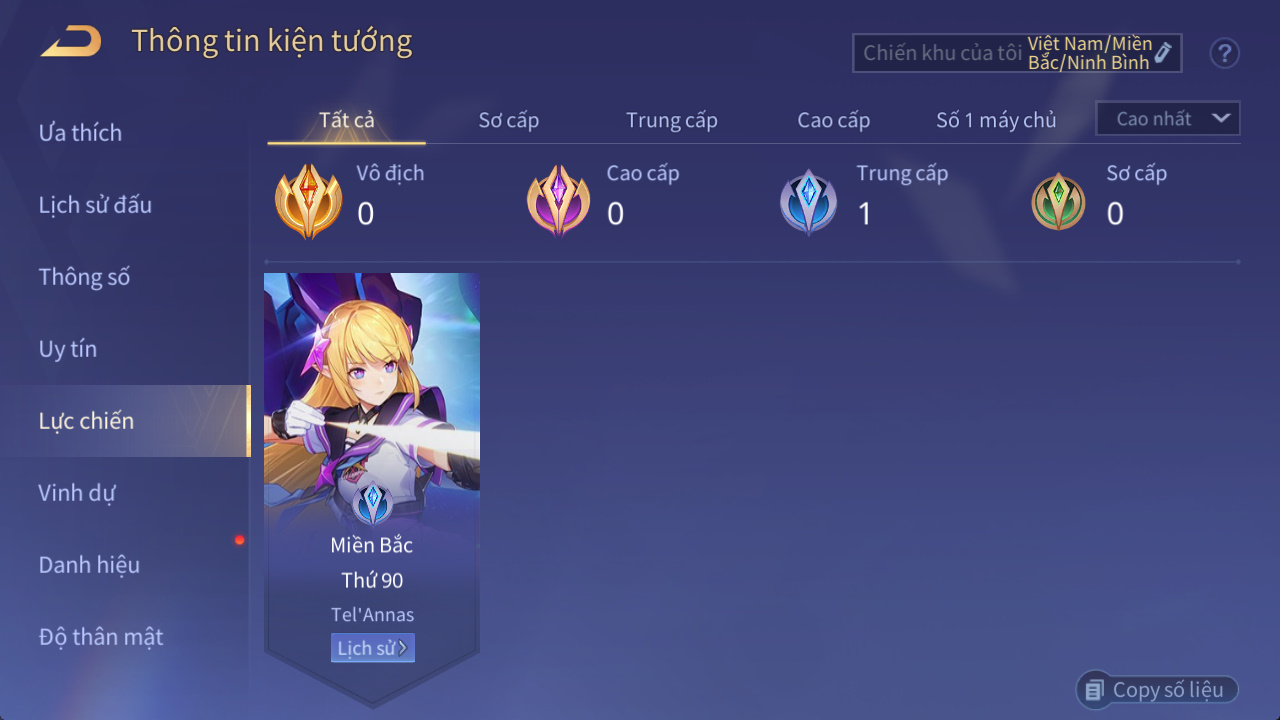Edit region with the pencil icon
The width and height of the screenshot is (1280, 720).
coord(1163,52)
